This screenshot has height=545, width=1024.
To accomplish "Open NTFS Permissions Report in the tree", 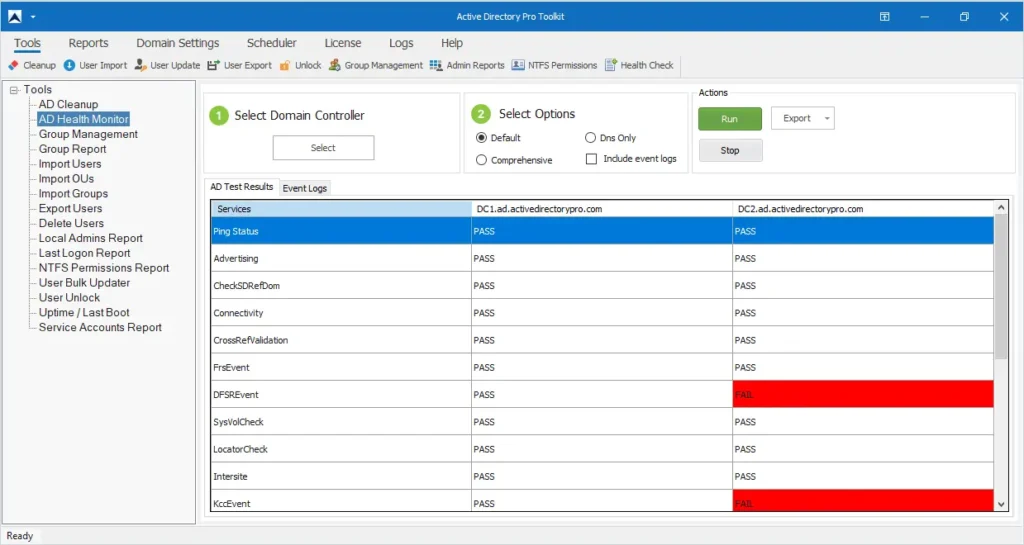I will tap(104, 268).
